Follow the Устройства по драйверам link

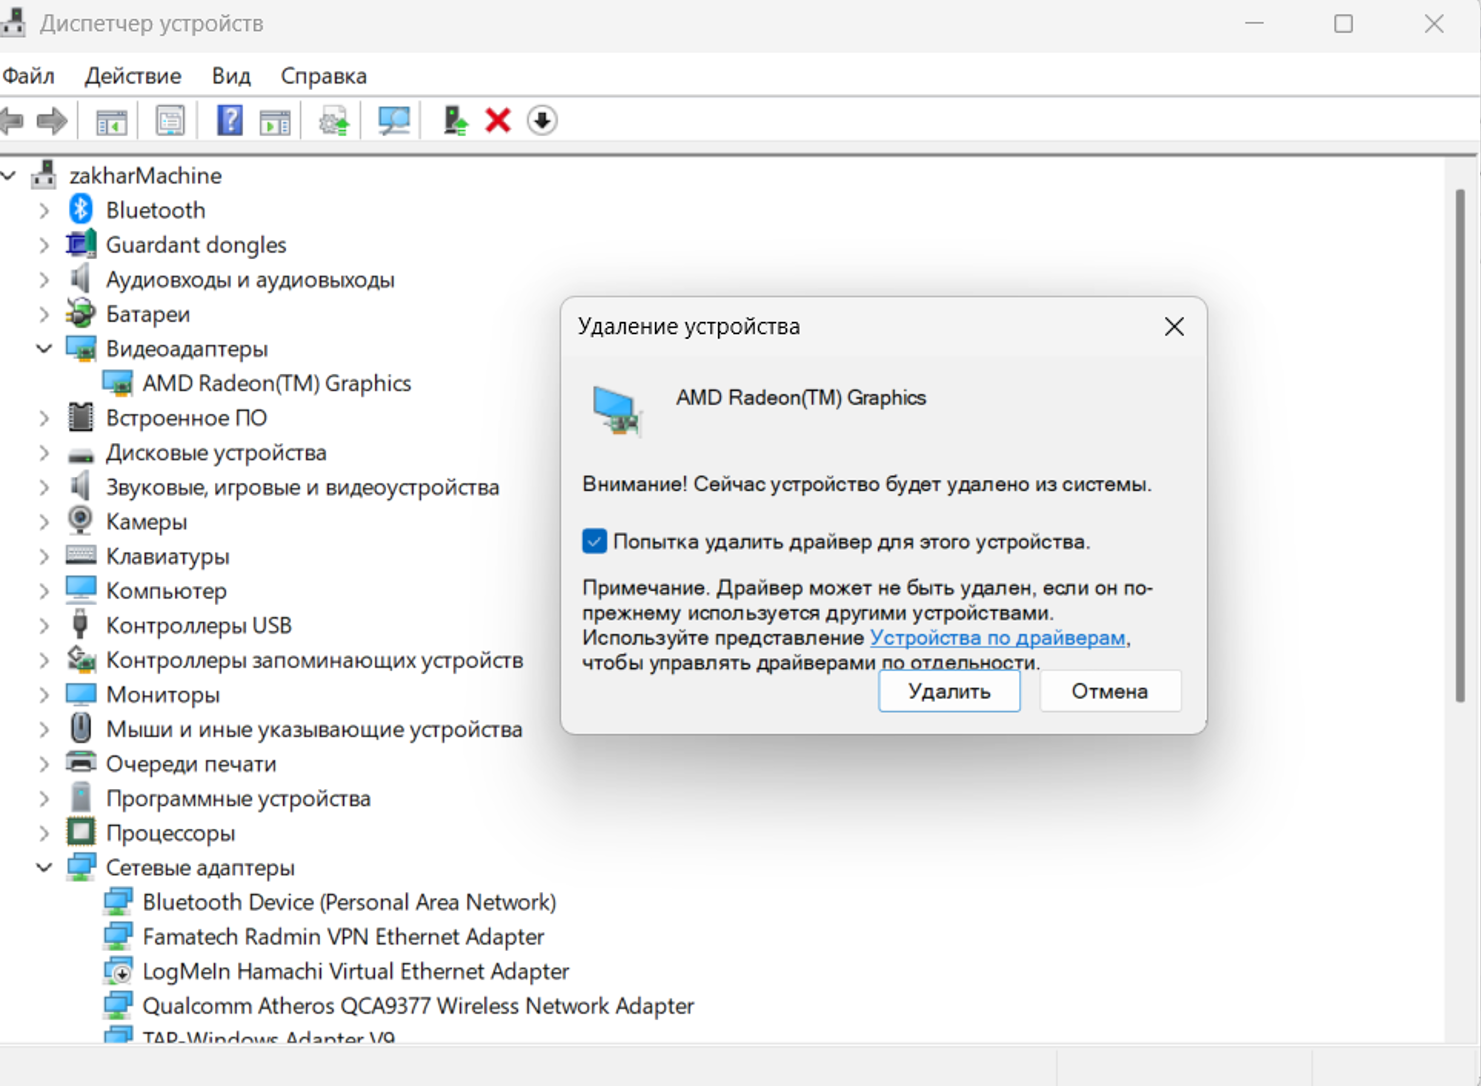click(x=997, y=638)
